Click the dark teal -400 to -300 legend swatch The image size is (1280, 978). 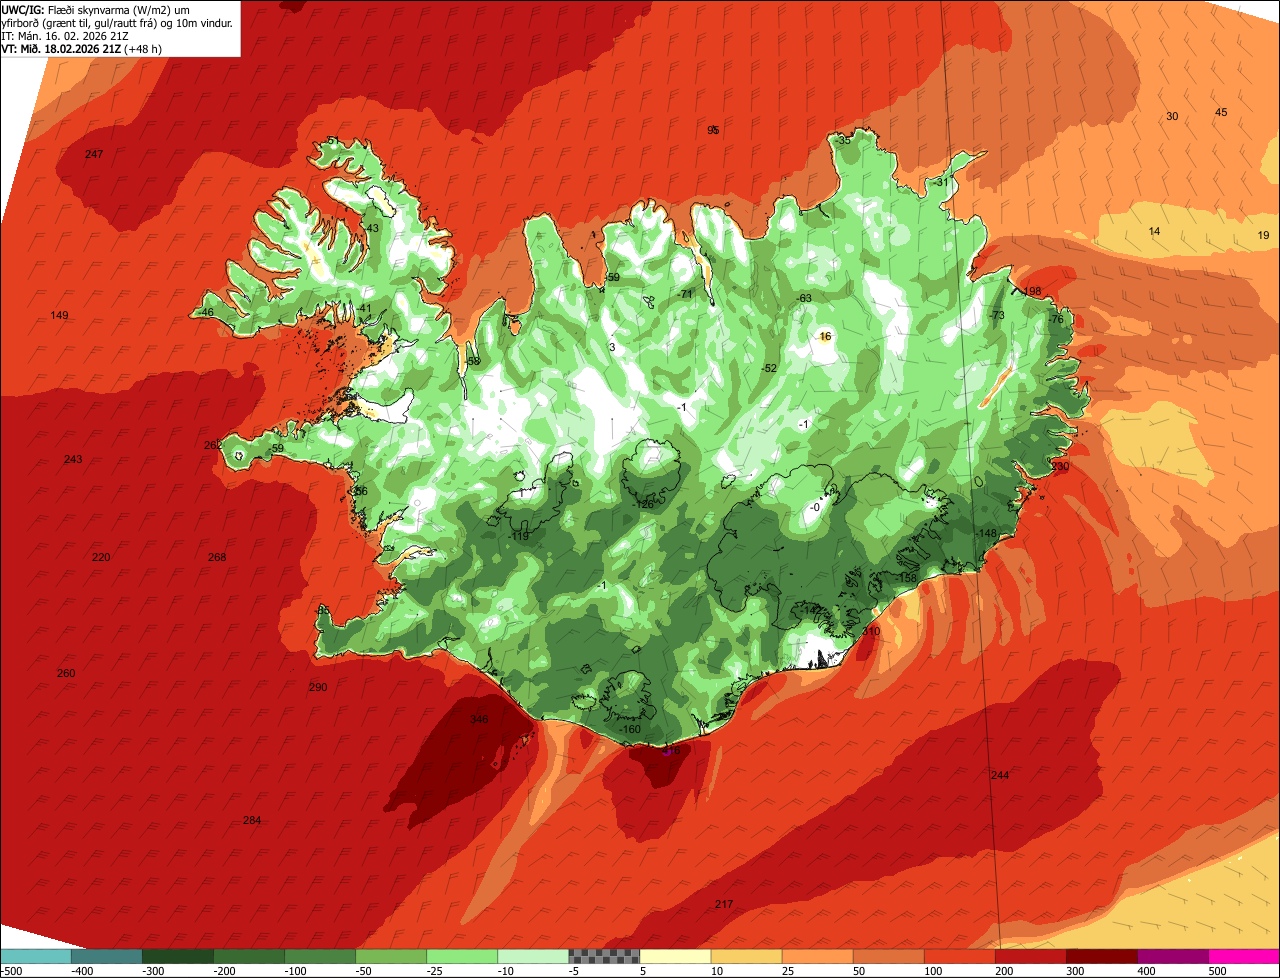(x=106, y=956)
